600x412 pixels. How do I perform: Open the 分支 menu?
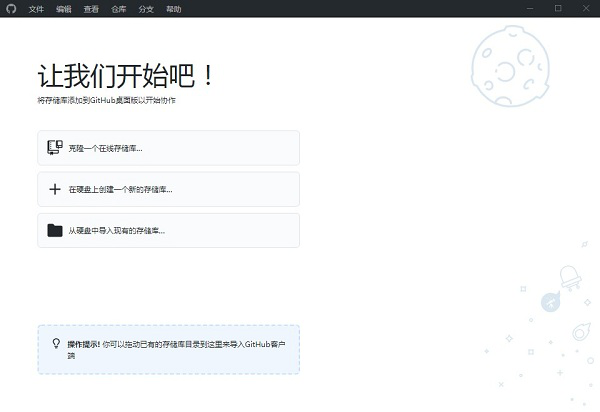click(146, 9)
